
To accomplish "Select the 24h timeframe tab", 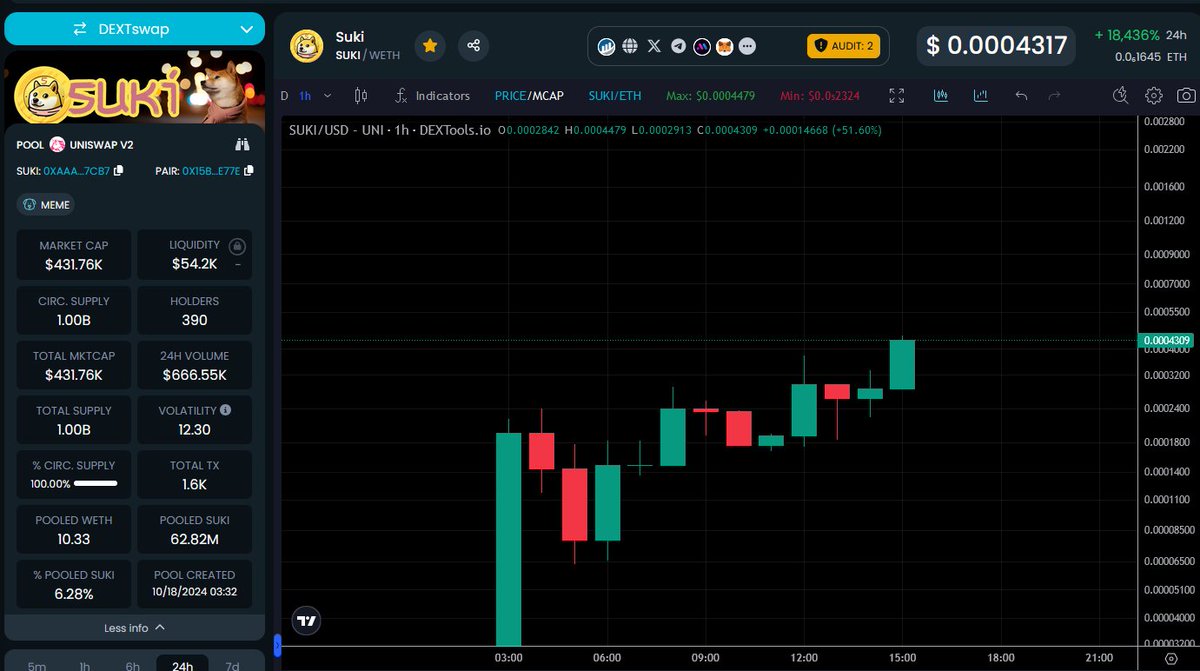I will 182,664.
